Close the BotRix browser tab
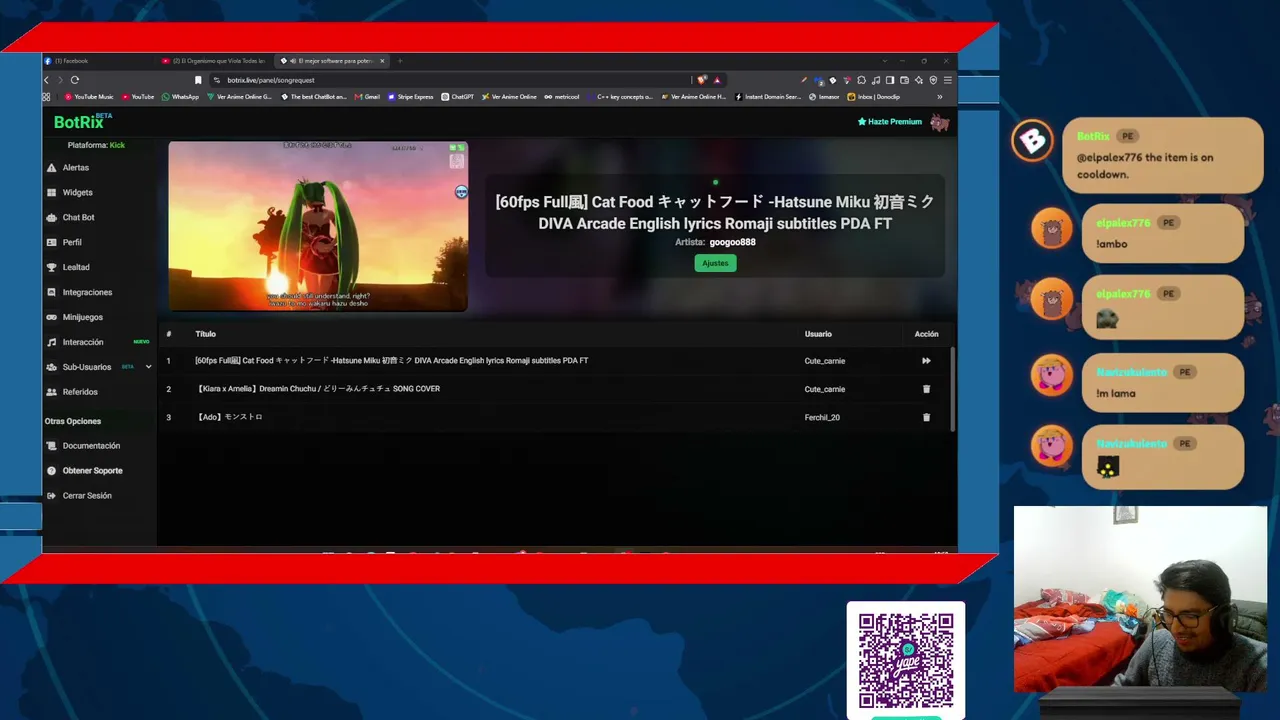Image resolution: width=1280 pixels, height=720 pixels. point(382,61)
